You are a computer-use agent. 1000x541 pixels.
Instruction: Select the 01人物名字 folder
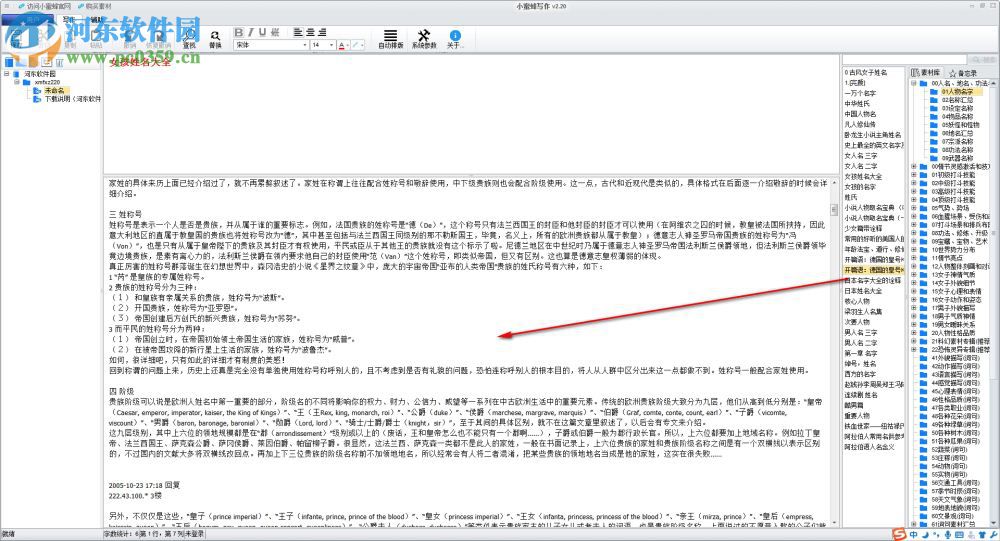click(x=957, y=92)
